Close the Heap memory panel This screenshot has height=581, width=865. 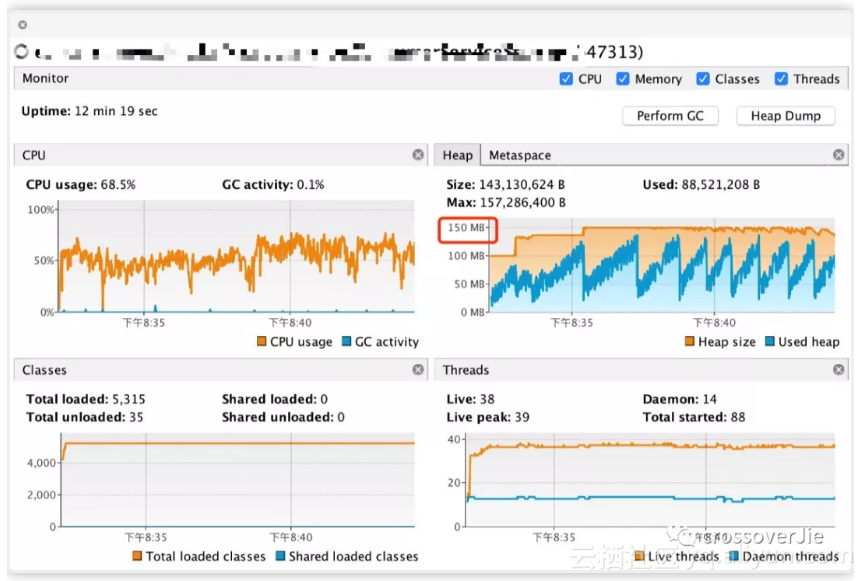(x=839, y=155)
